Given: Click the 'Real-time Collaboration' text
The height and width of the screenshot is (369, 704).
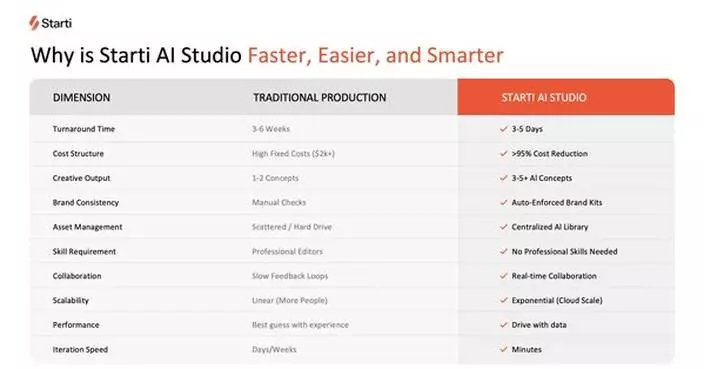Looking at the screenshot, I should pyautogui.click(x=554, y=276).
